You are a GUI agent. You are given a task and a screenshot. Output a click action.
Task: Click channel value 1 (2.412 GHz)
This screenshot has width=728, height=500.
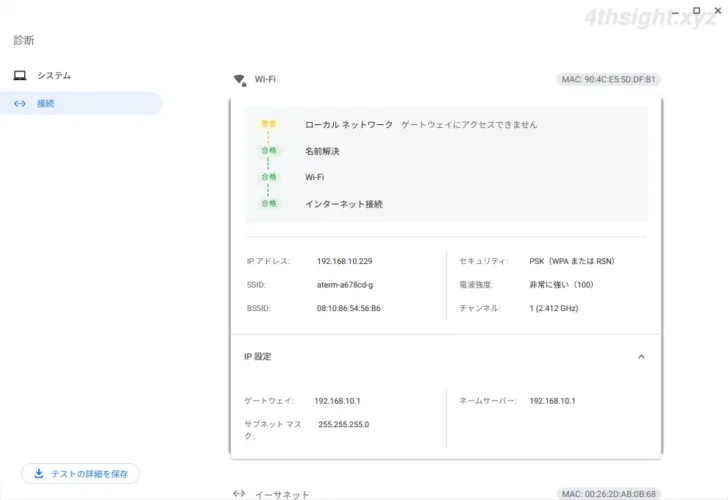tap(553, 308)
